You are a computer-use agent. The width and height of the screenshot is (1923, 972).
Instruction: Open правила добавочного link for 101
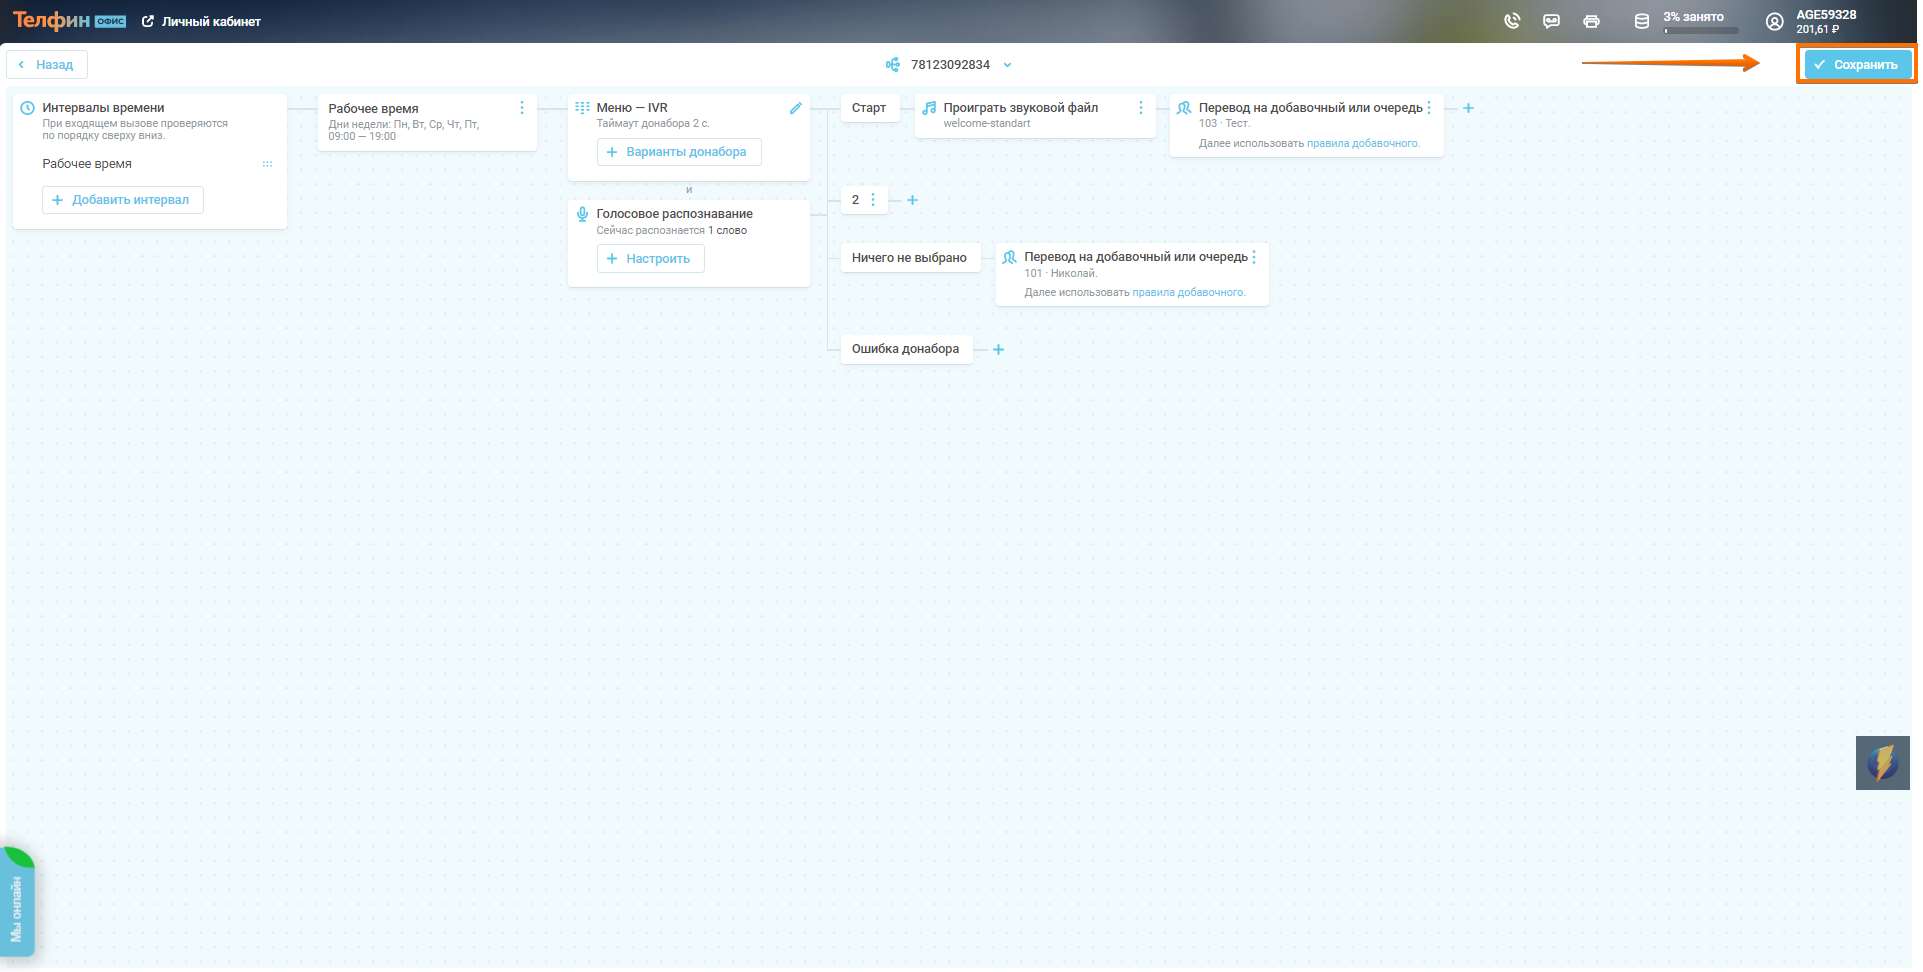(x=1189, y=293)
